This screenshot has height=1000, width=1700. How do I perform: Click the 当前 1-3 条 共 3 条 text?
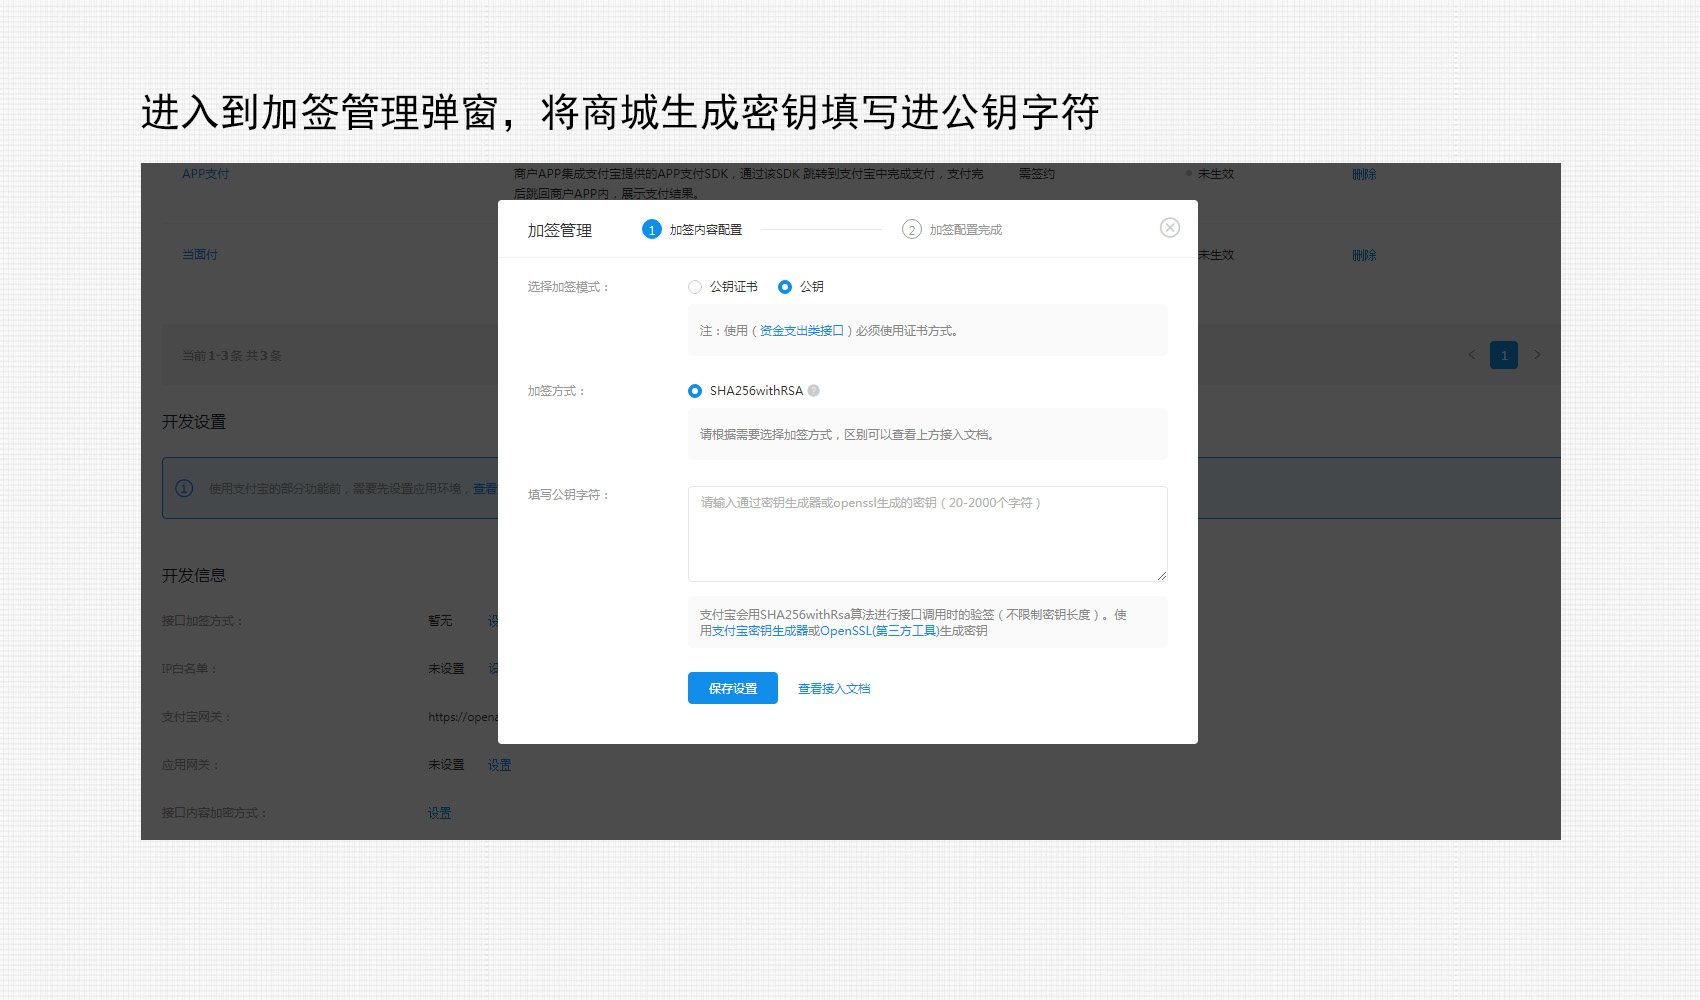click(x=232, y=355)
